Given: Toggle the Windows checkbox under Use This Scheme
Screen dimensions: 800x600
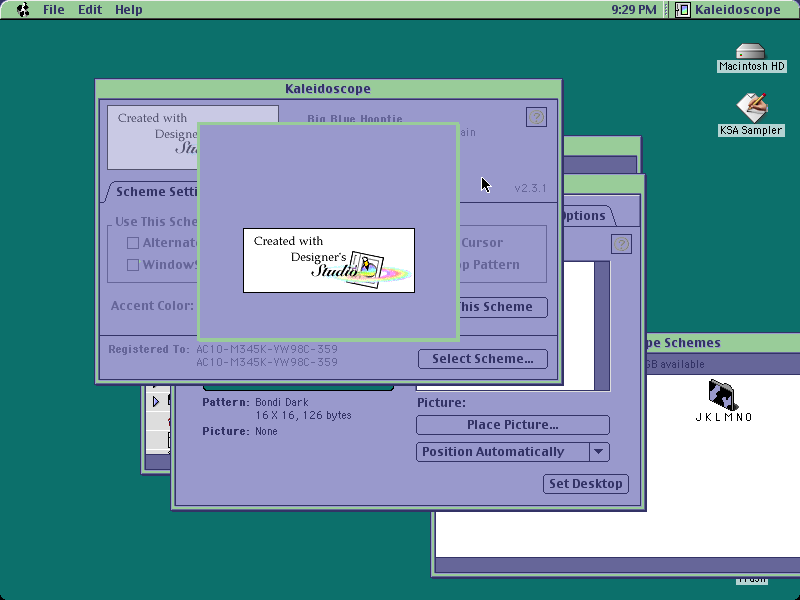Looking at the screenshot, I should tap(133, 265).
